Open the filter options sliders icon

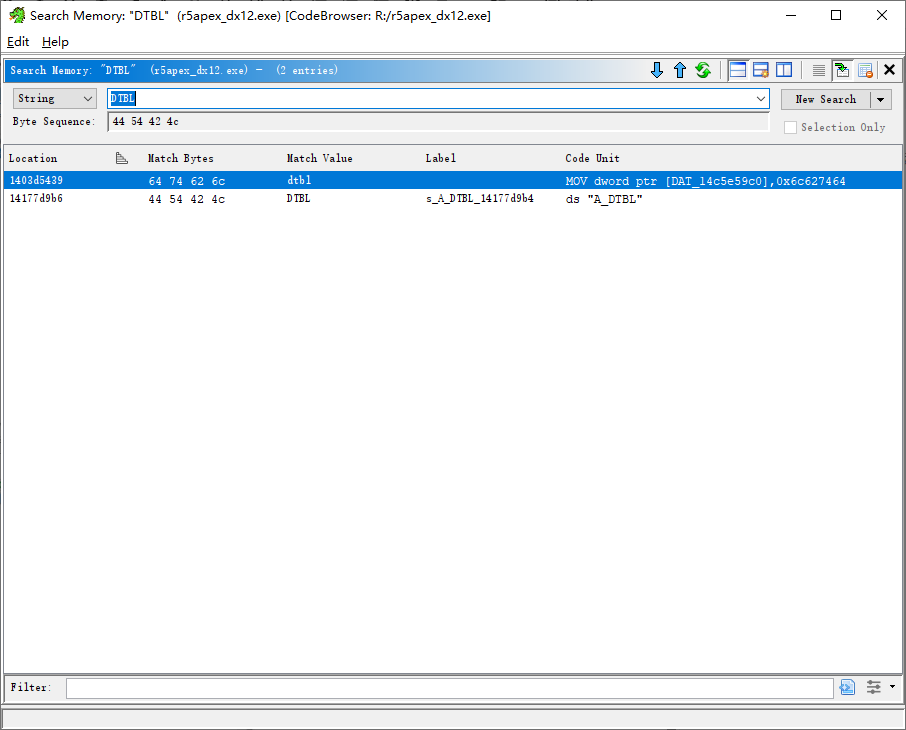pyautogui.click(x=873, y=687)
